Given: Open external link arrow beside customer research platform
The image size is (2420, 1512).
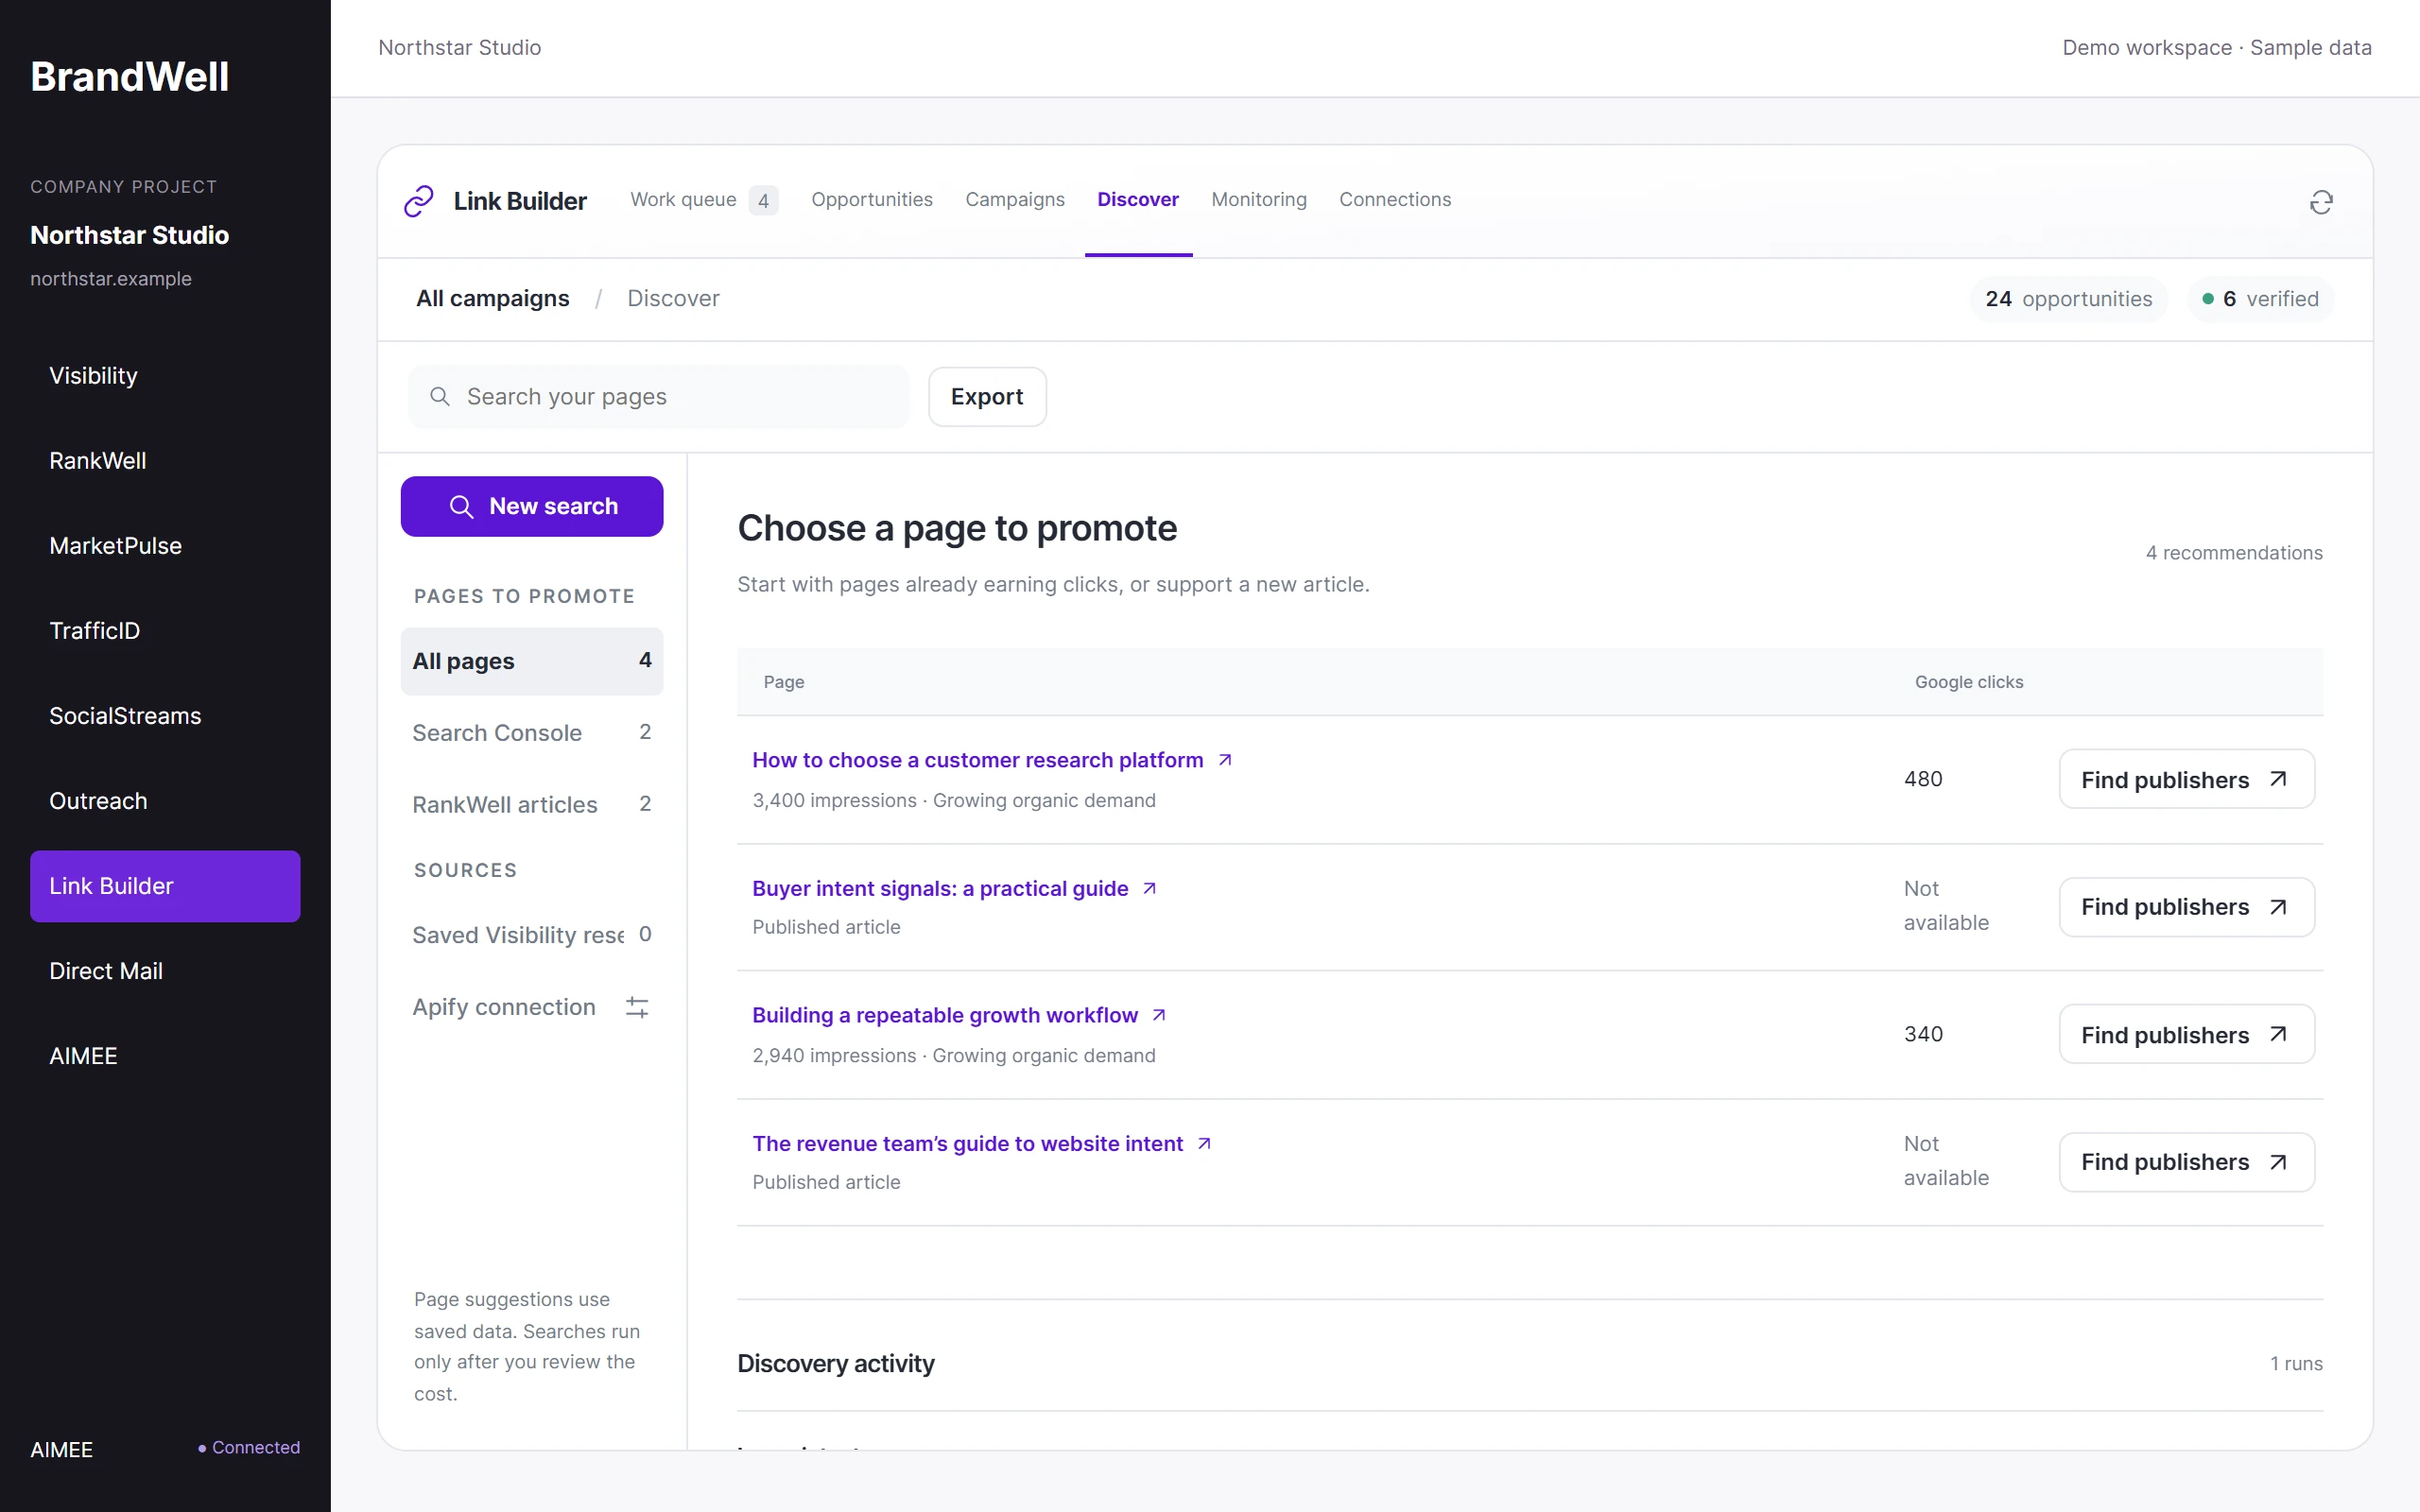Looking at the screenshot, I should coord(1225,760).
